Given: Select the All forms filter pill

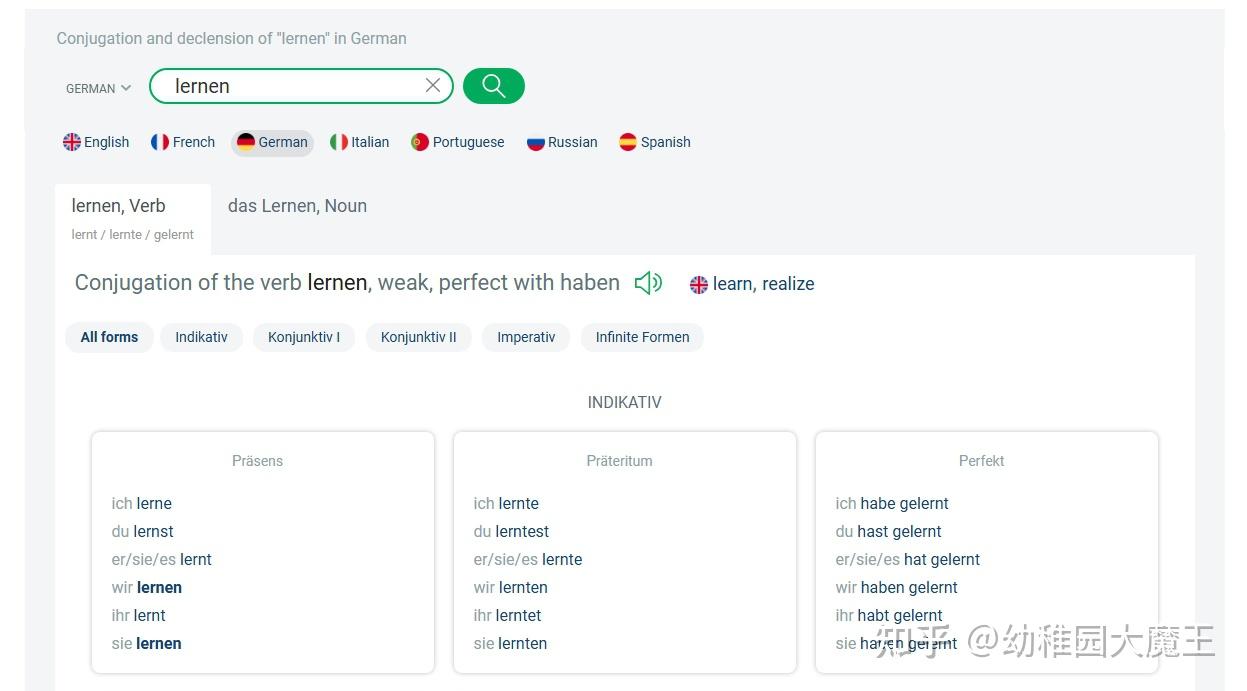Looking at the screenshot, I should tap(109, 337).
